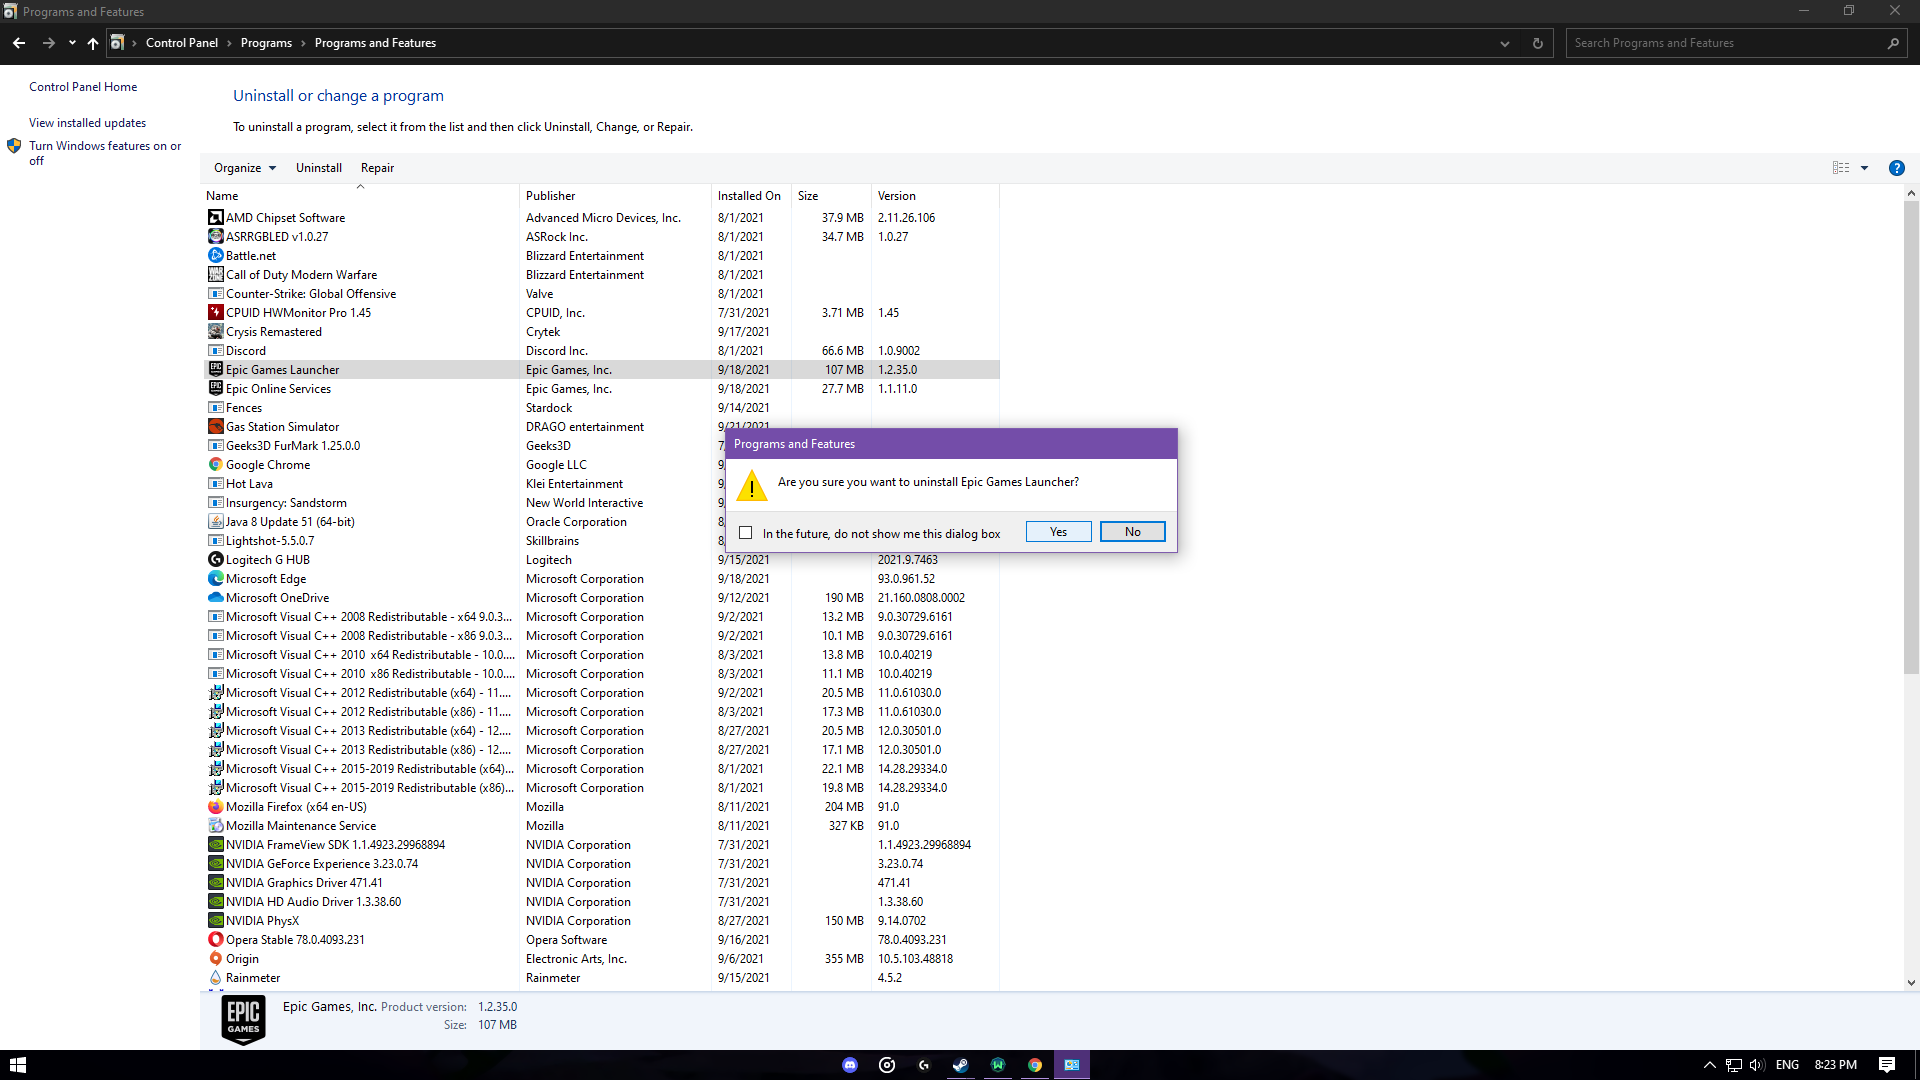Screen dimensions: 1920x1080
Task: Expand the view options dropdown arrow
Action: click(1864, 168)
